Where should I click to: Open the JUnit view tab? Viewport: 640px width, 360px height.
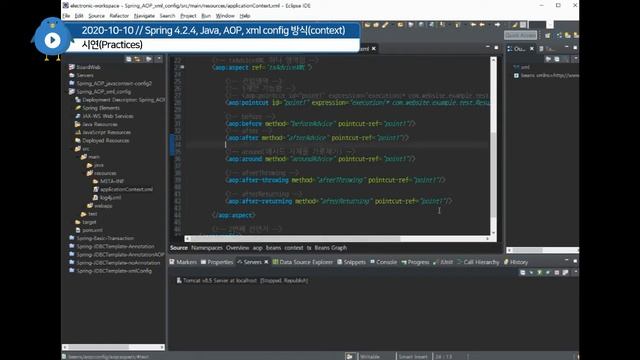[x=443, y=262]
